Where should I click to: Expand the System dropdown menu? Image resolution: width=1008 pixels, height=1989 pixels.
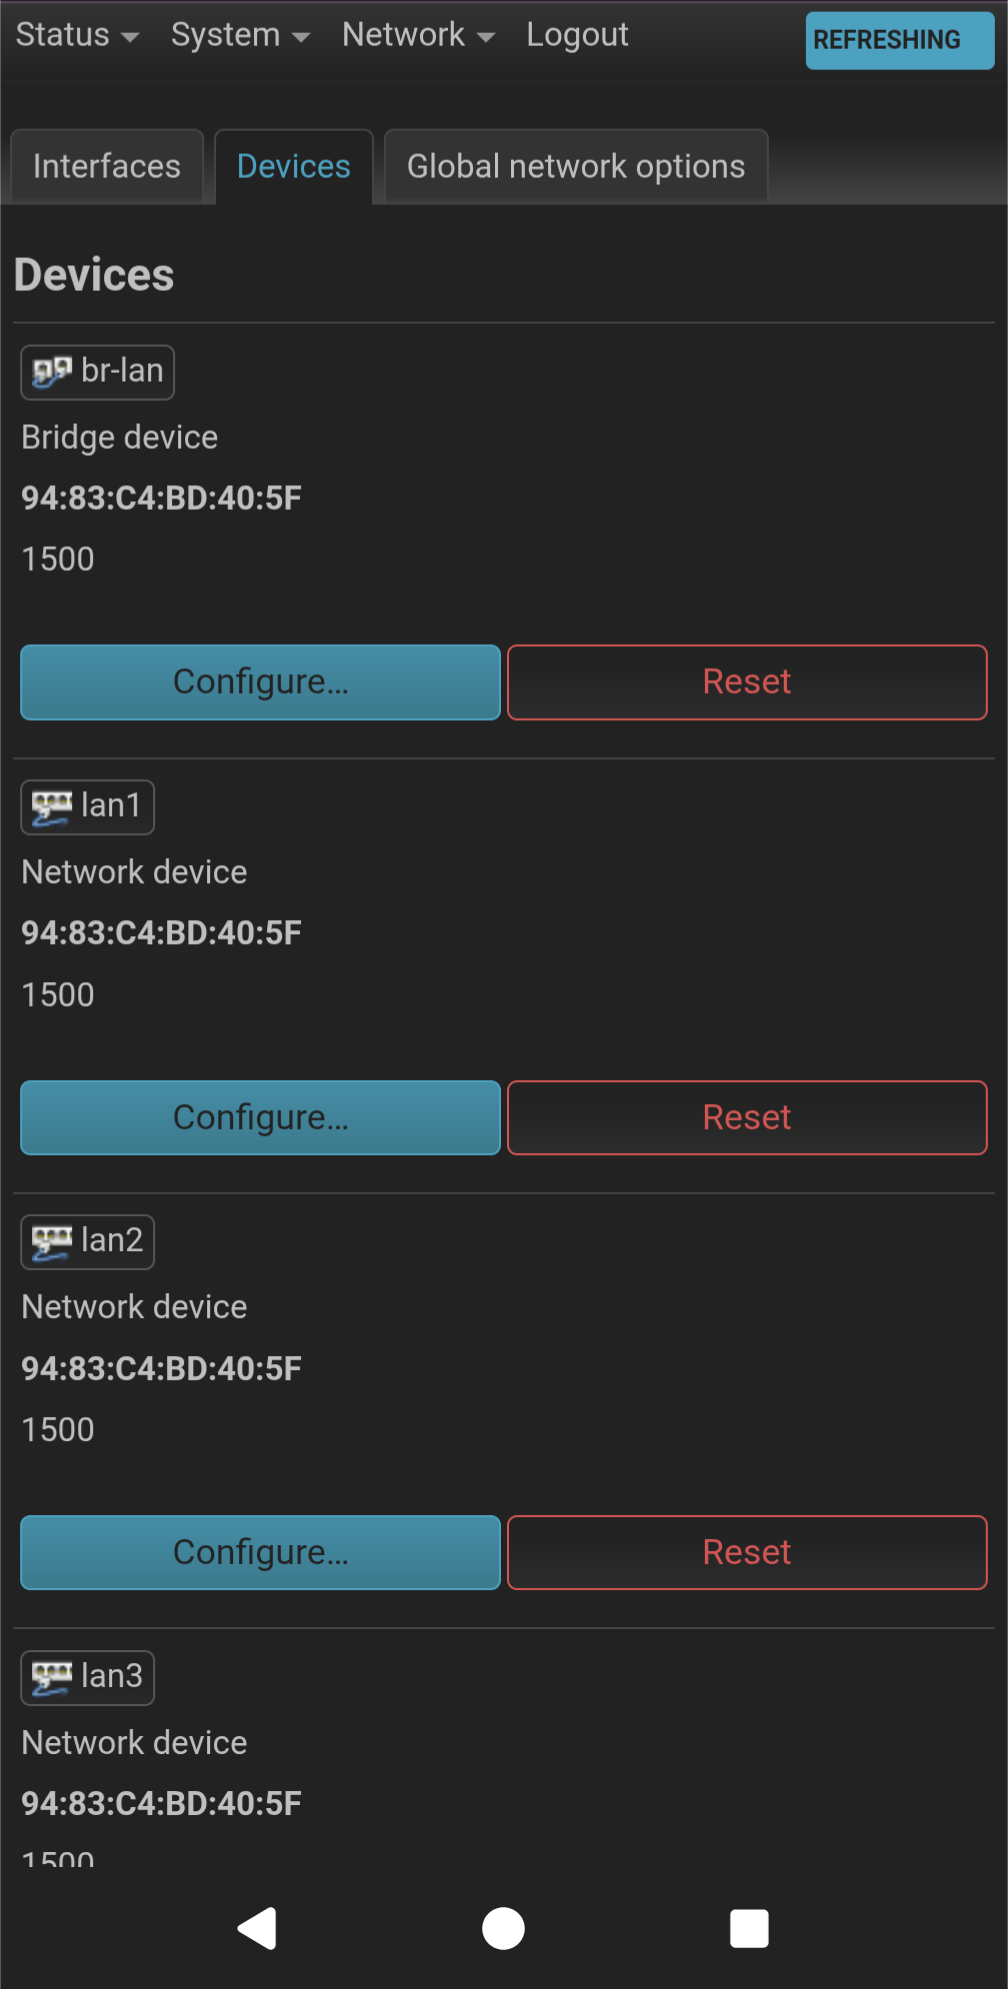tap(240, 35)
